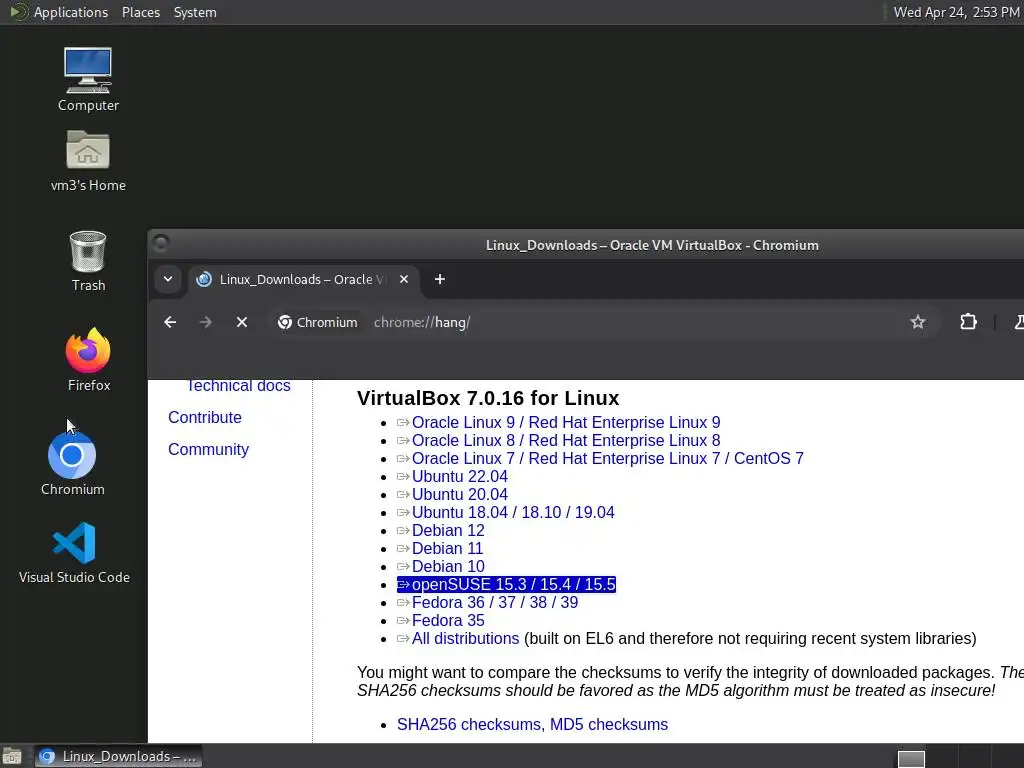Screen dimensions: 1024x768
Task: Download Ubuntu 18.04 / 18.10 / 19.04 package
Action: (513, 512)
